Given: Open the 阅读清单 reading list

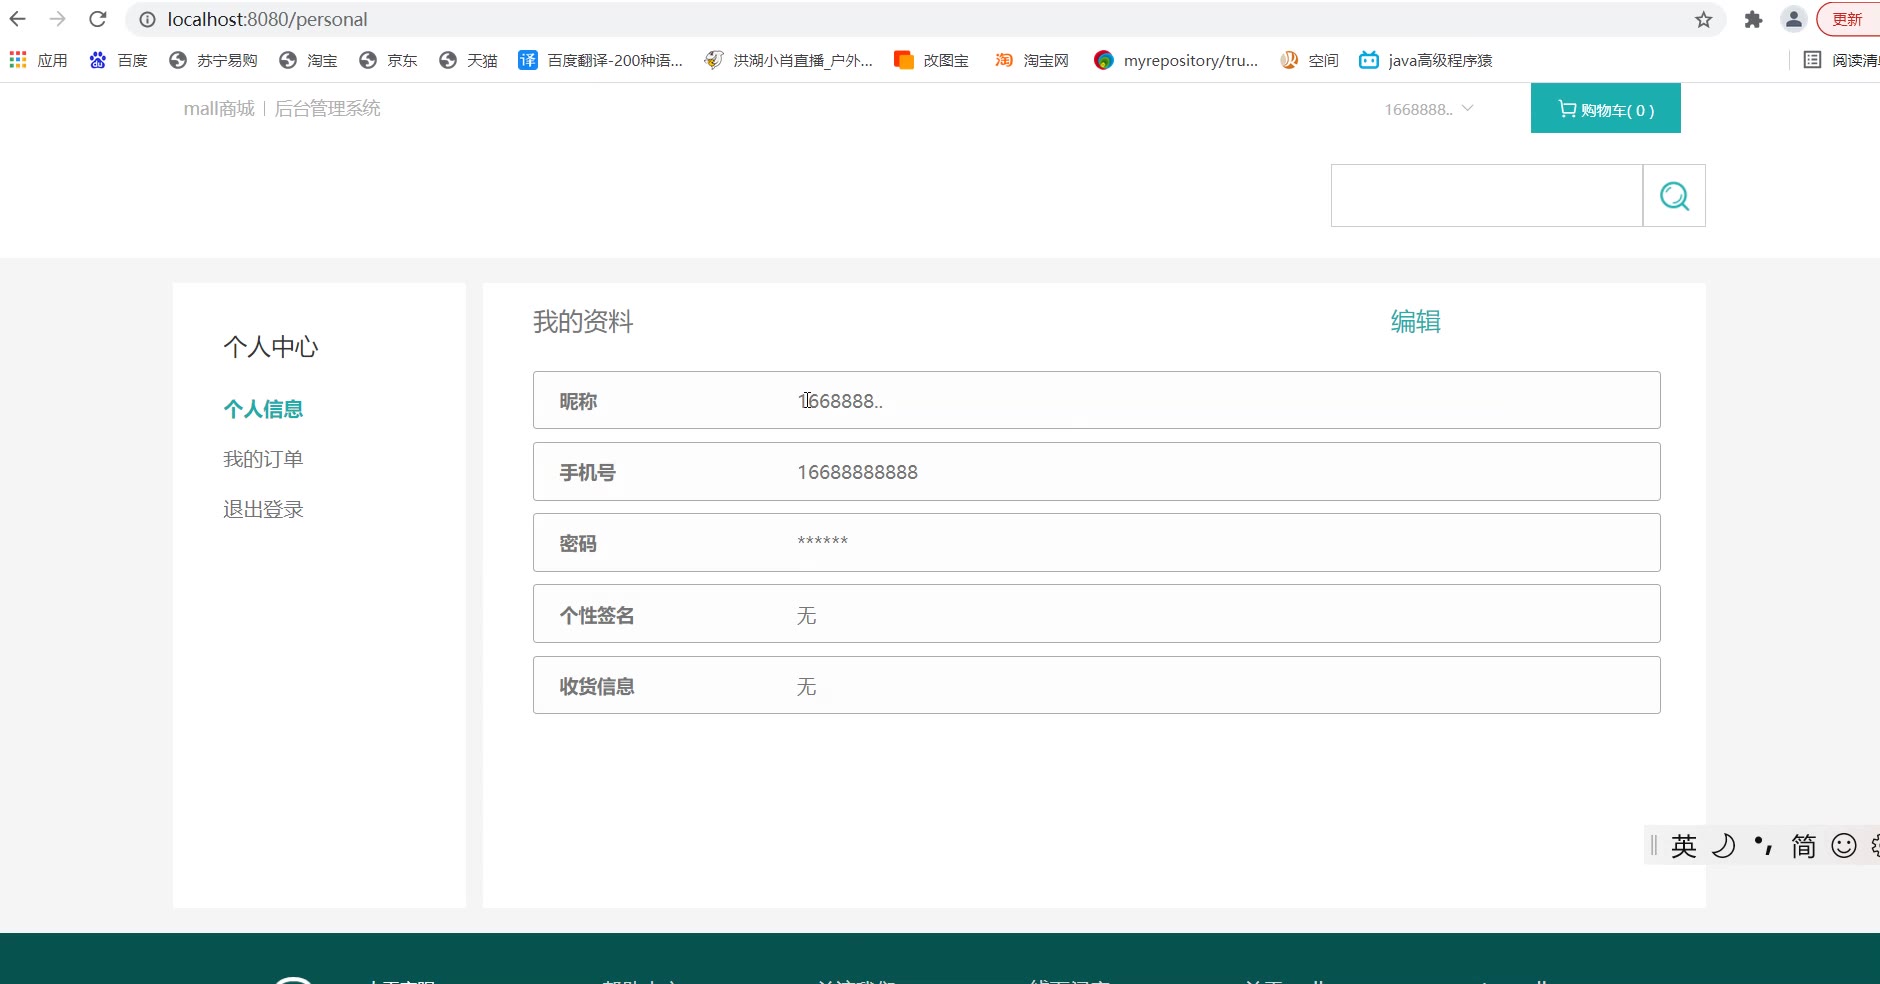Looking at the screenshot, I should point(1841,60).
